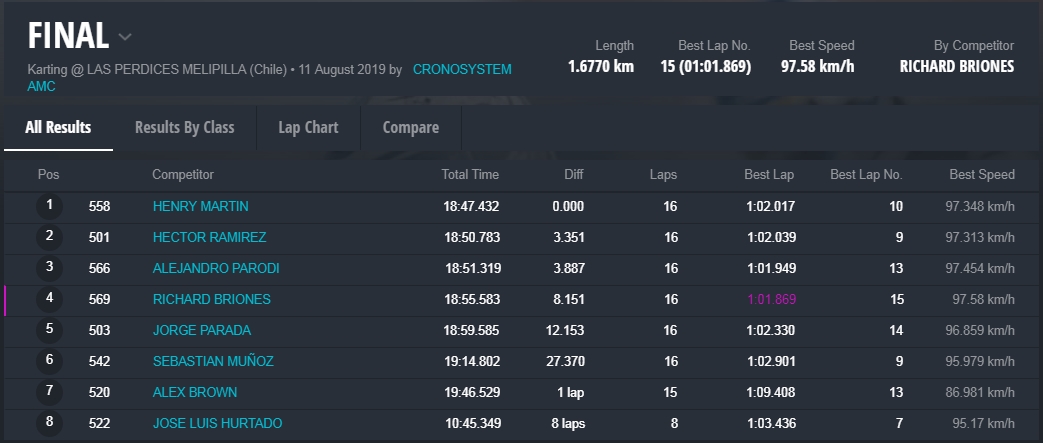
Task: Select the Lap Chart tab
Action: [x=308, y=128]
